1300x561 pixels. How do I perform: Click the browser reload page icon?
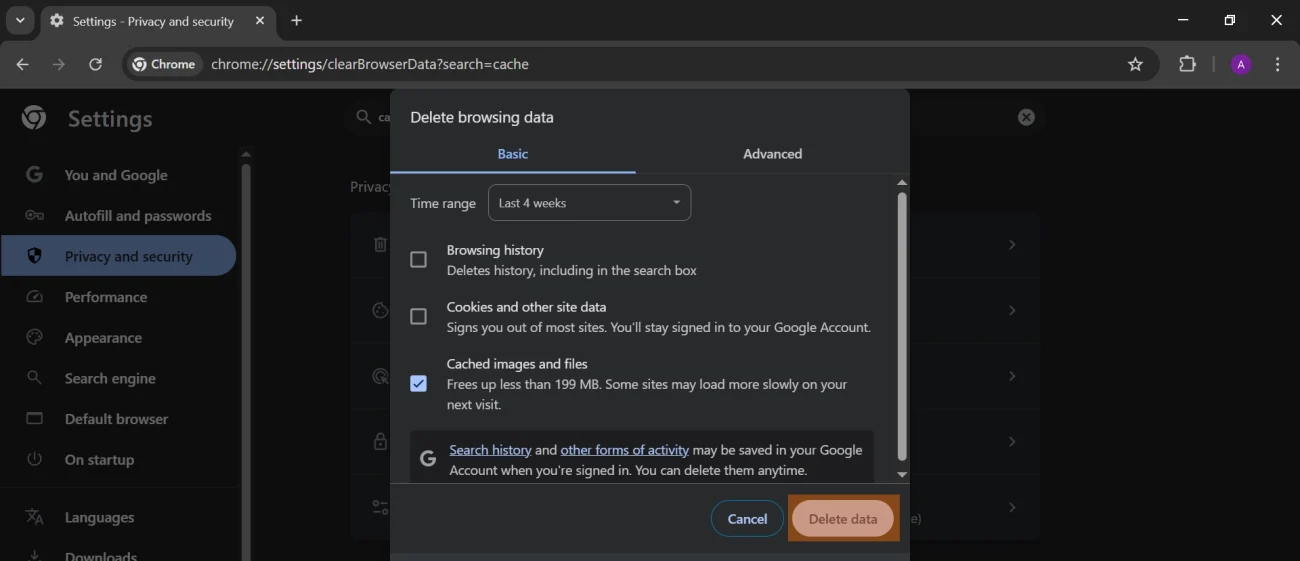click(95, 64)
